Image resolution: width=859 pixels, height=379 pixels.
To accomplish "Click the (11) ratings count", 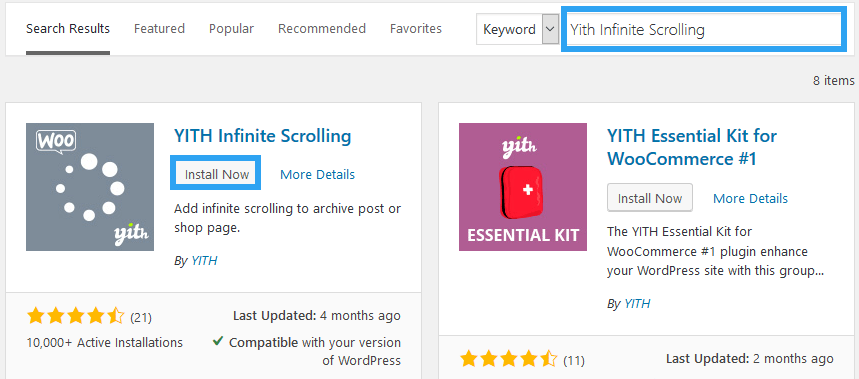I will tap(574, 360).
